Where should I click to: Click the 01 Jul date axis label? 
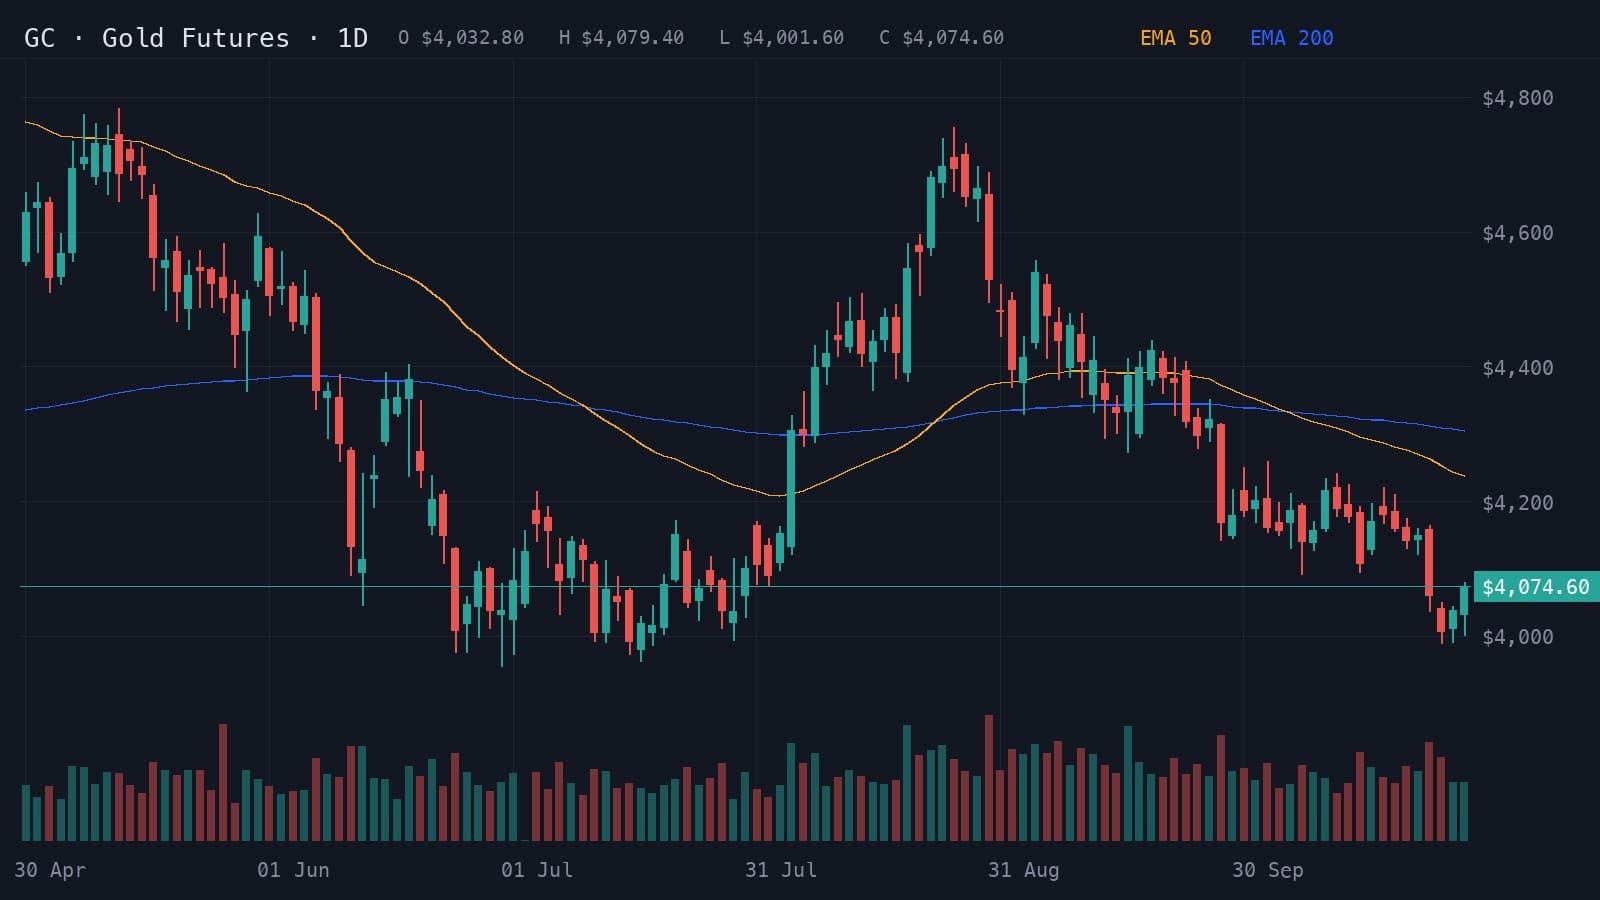pos(537,870)
